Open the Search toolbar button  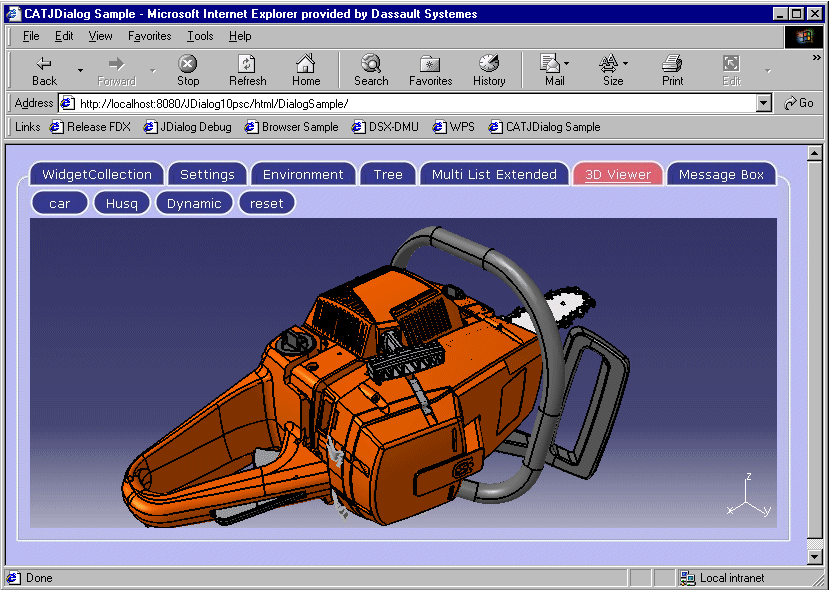[371, 71]
